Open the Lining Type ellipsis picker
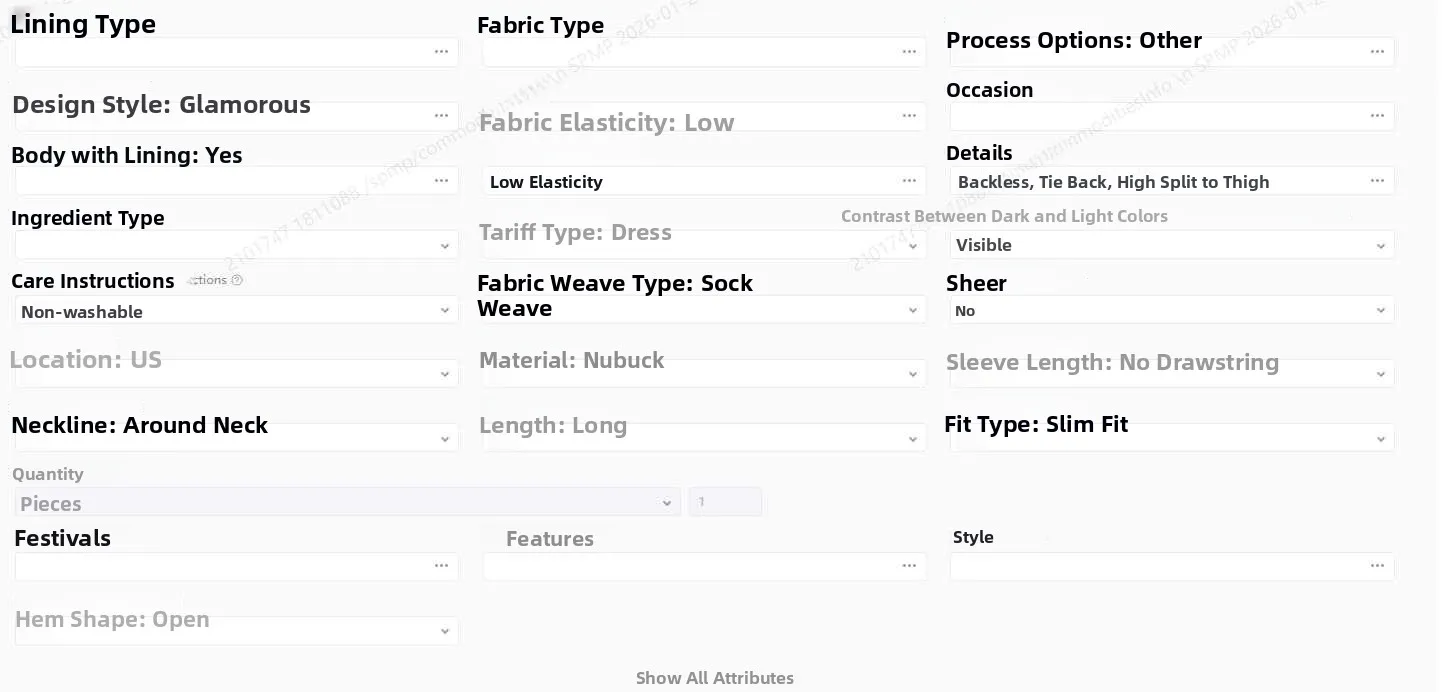Viewport: 1455px width, 692px height. point(441,52)
